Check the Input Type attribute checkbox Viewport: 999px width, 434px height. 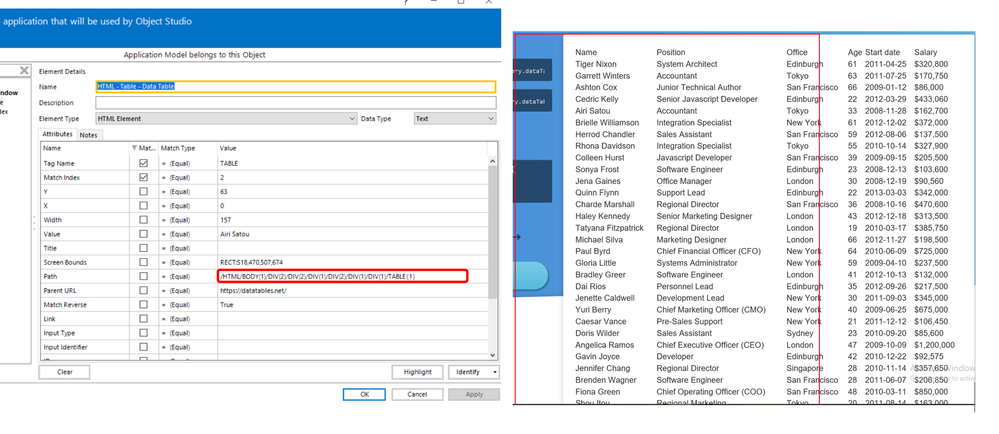143,333
